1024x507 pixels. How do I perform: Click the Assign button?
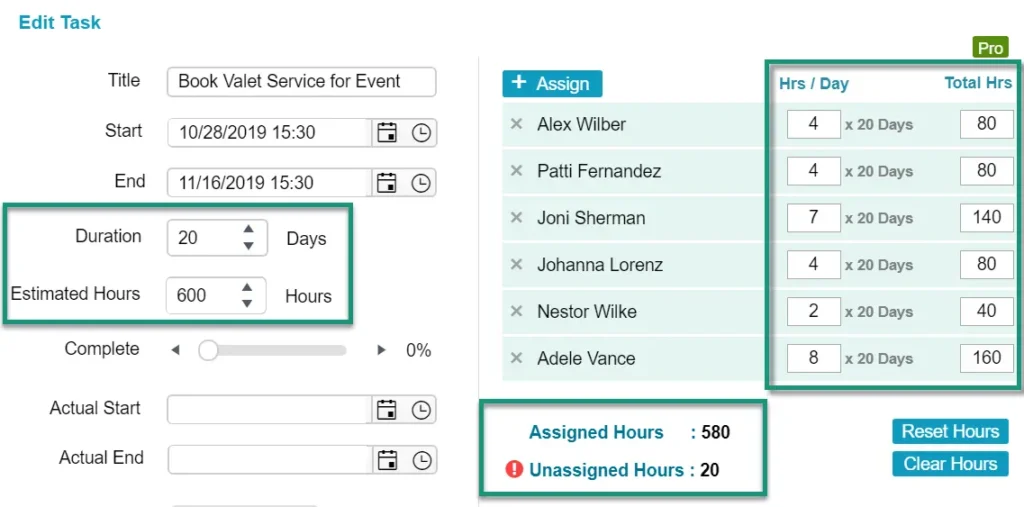click(552, 84)
